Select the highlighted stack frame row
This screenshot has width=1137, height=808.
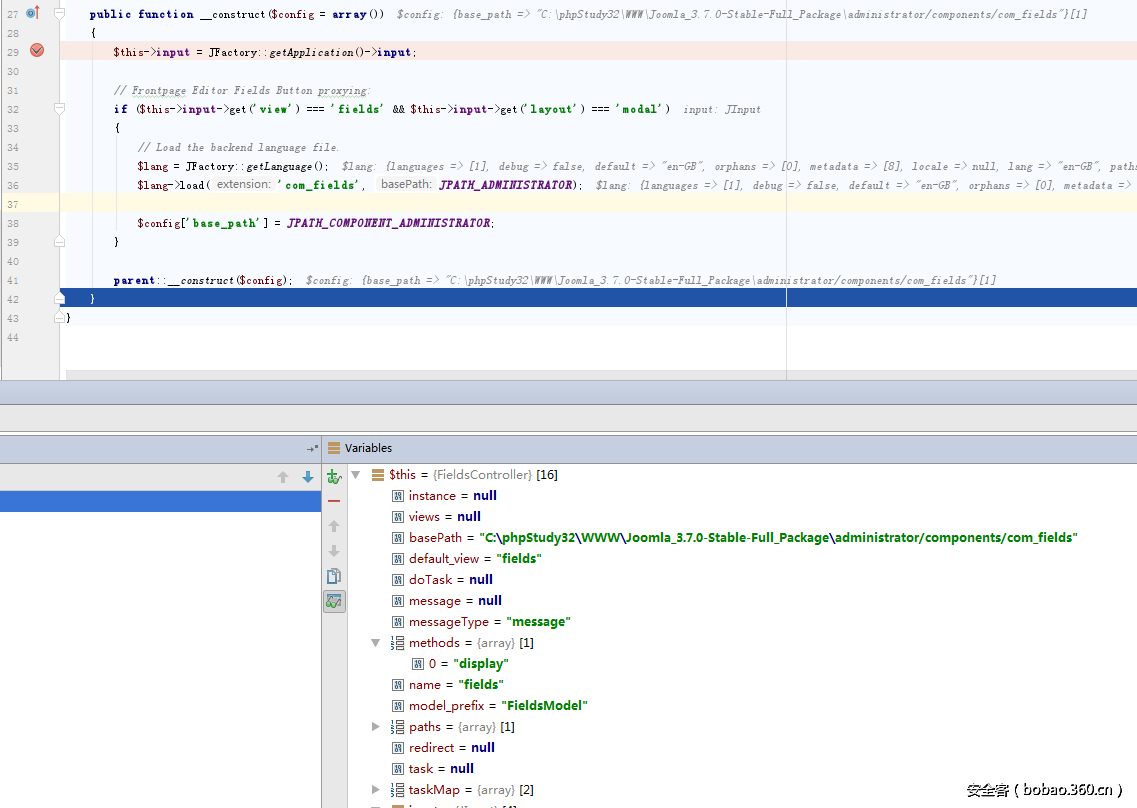point(160,502)
